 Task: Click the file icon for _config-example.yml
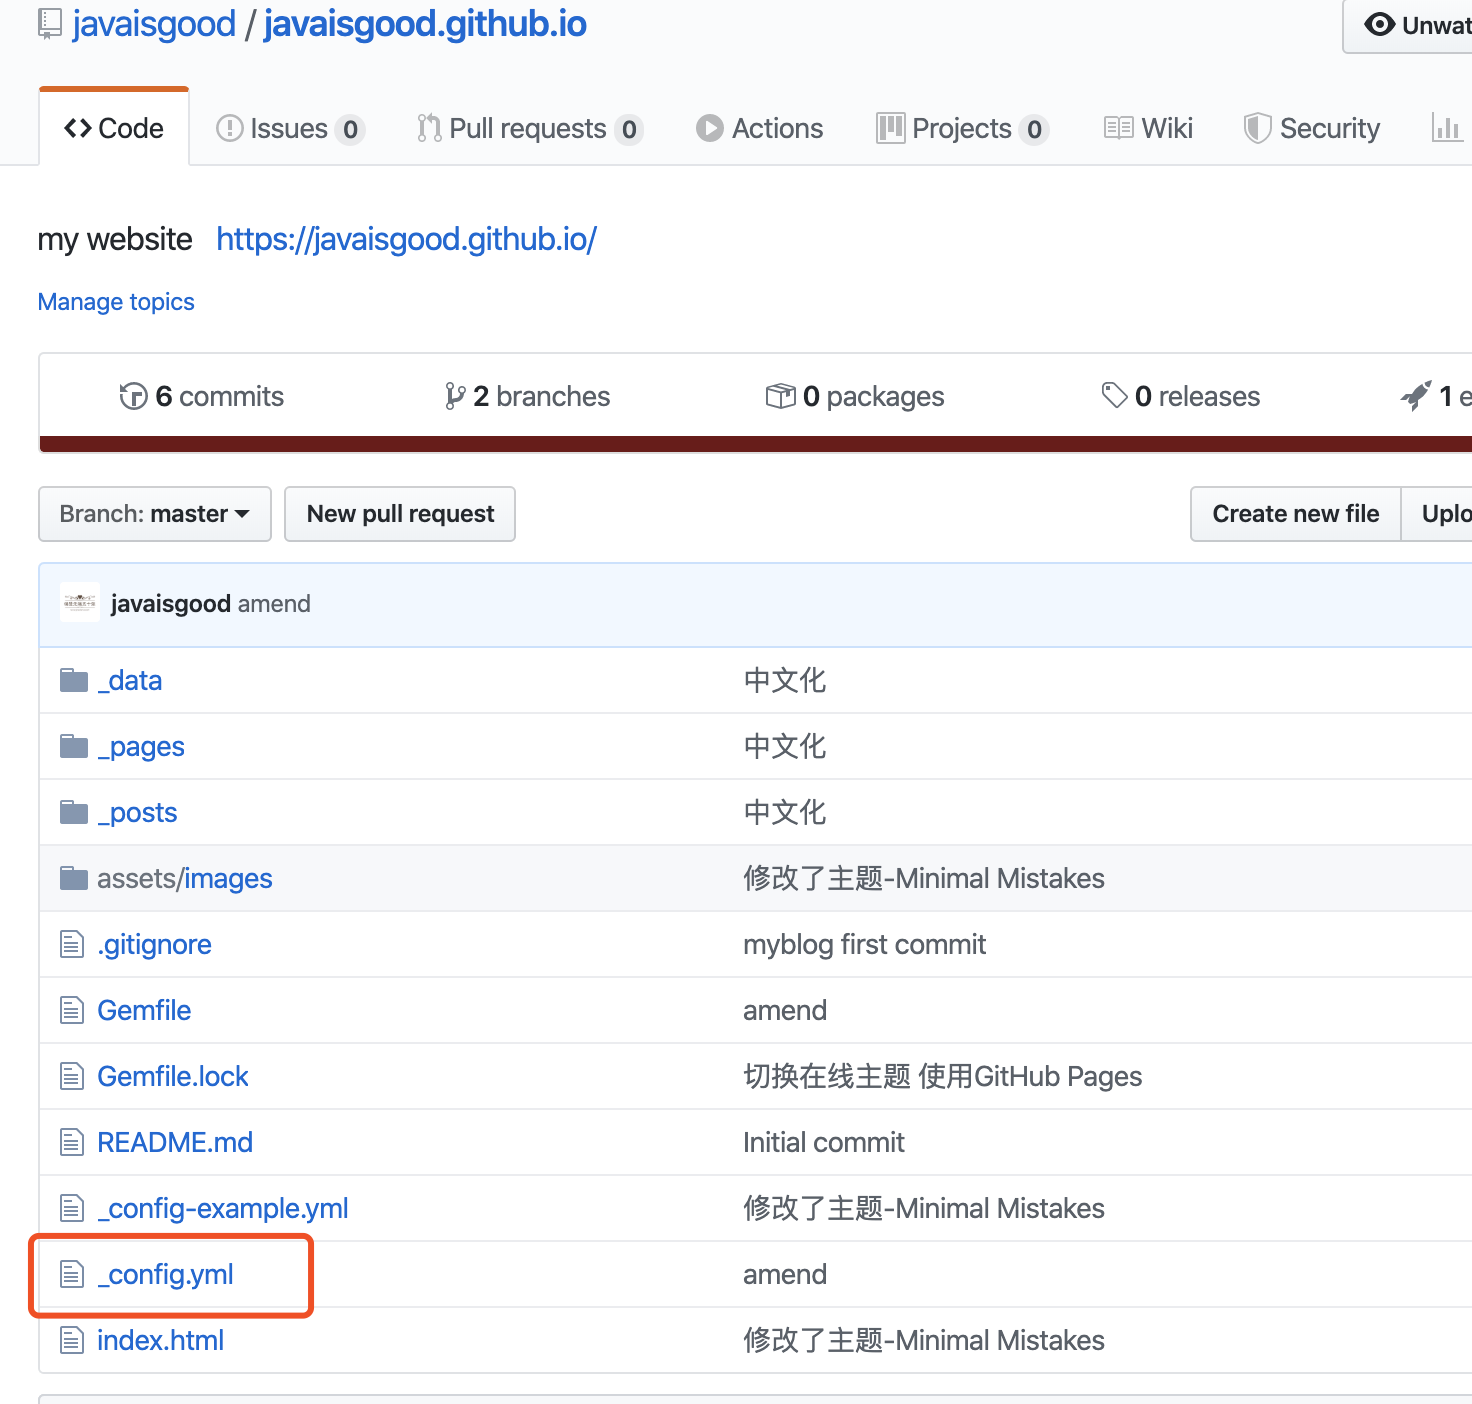tap(72, 1208)
